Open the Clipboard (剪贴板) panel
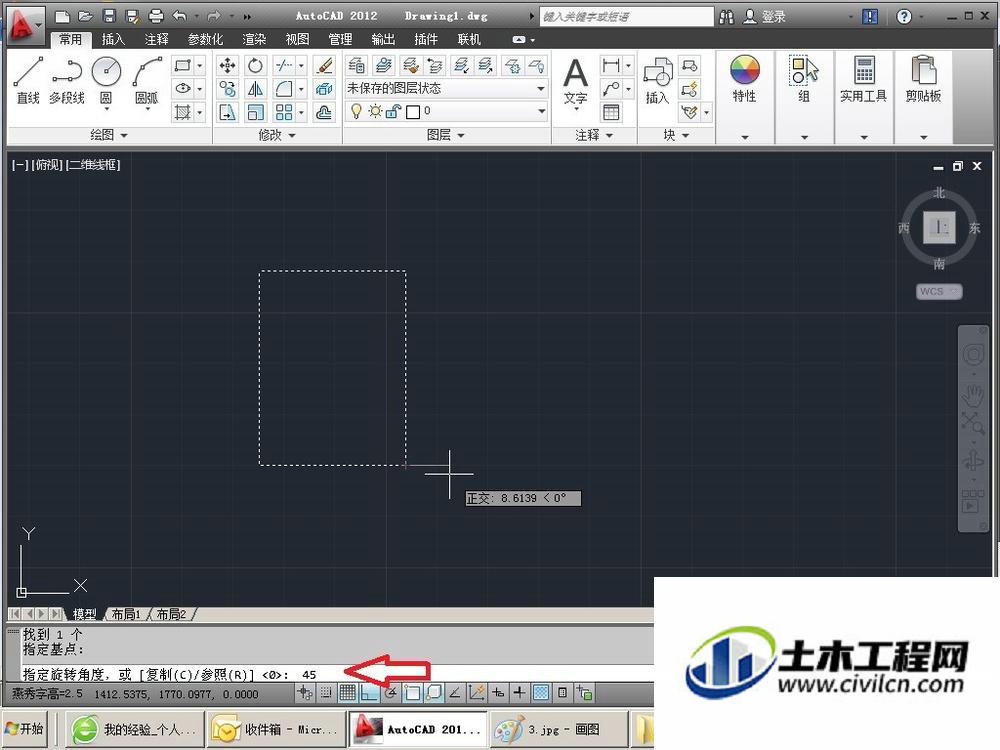Screen dimensions: 1000x750 (x=923, y=97)
